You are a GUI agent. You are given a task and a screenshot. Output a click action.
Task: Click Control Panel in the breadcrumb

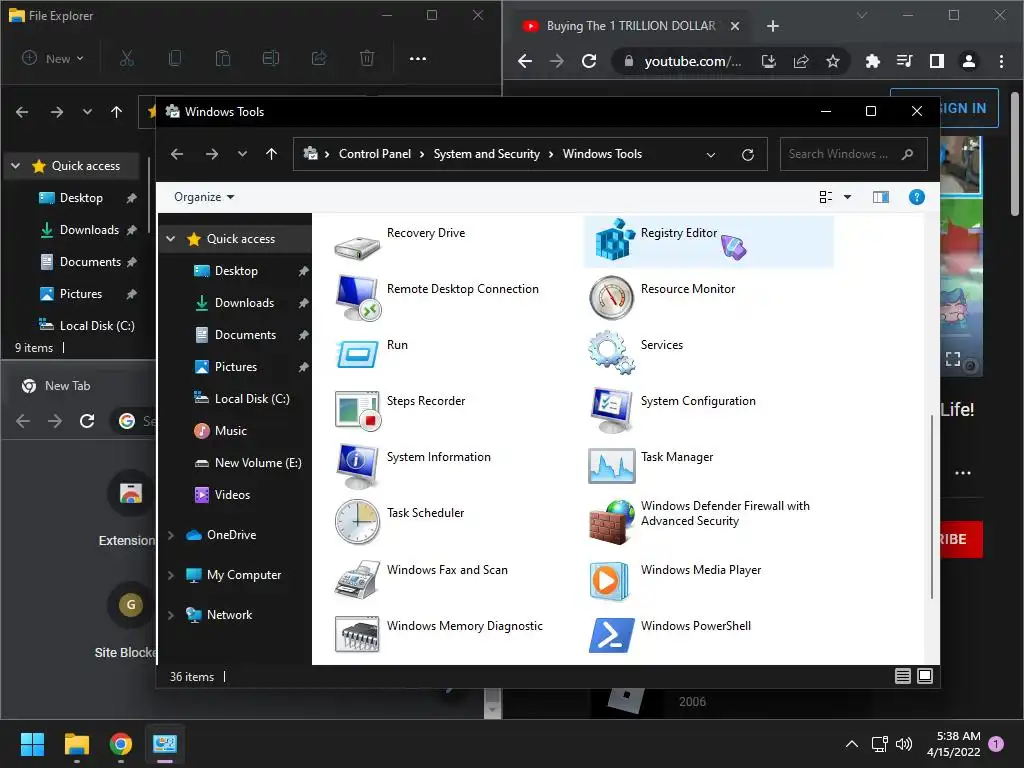[x=375, y=154]
